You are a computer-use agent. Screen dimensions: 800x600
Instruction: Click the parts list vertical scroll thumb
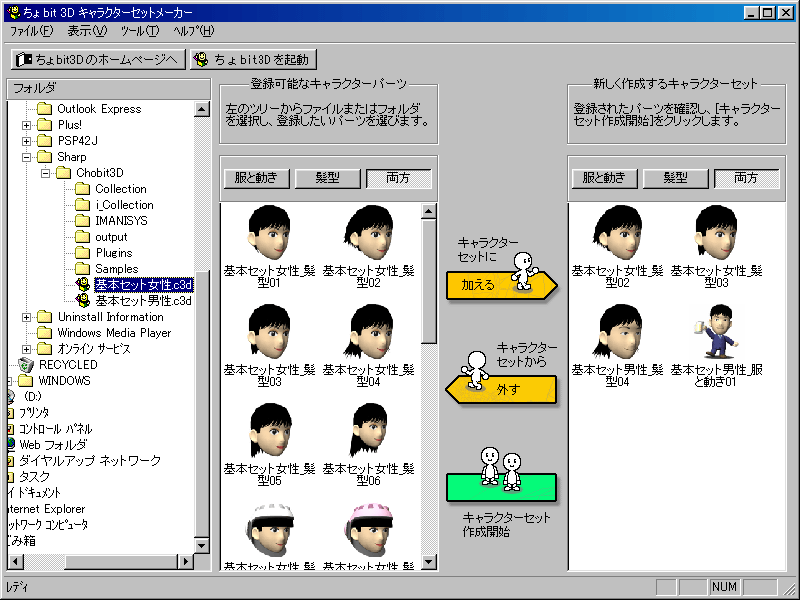pyautogui.click(x=429, y=281)
